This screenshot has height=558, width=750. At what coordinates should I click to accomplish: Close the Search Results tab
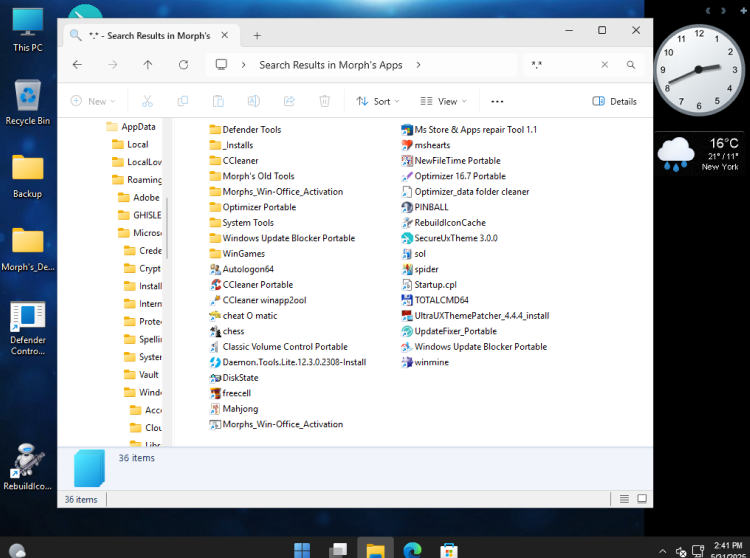(224, 35)
